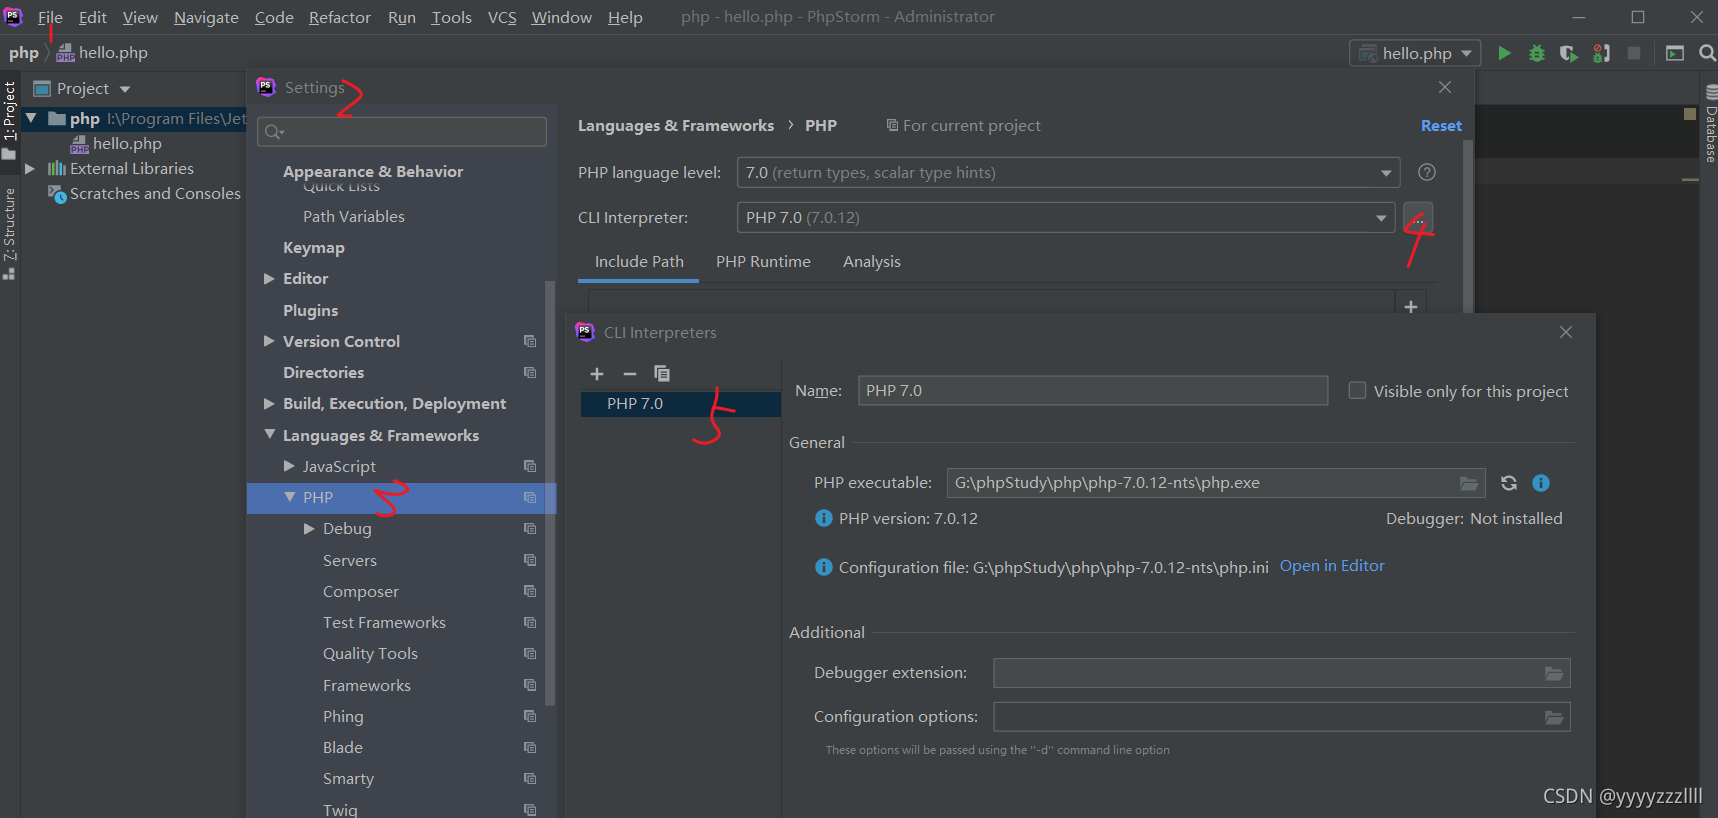Expand the Version Control settings node
The image size is (1718, 818).
269,341
